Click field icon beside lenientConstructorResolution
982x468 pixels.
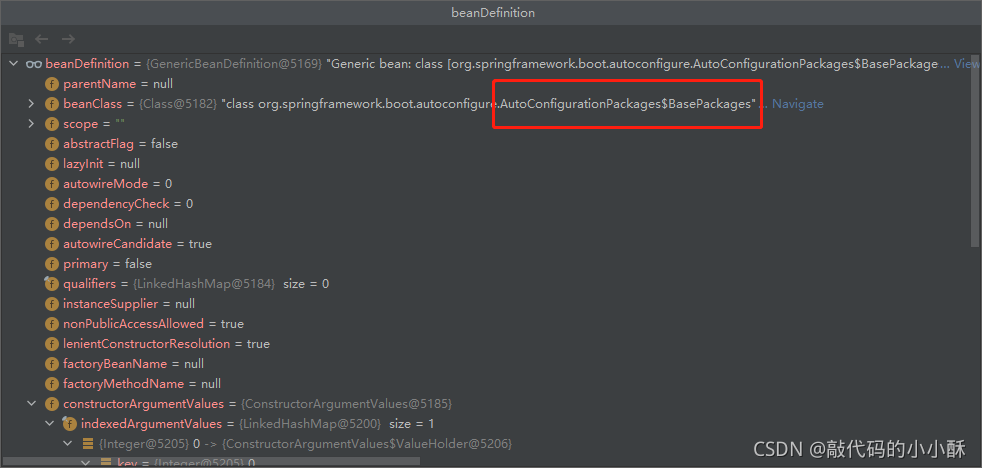(x=51, y=344)
